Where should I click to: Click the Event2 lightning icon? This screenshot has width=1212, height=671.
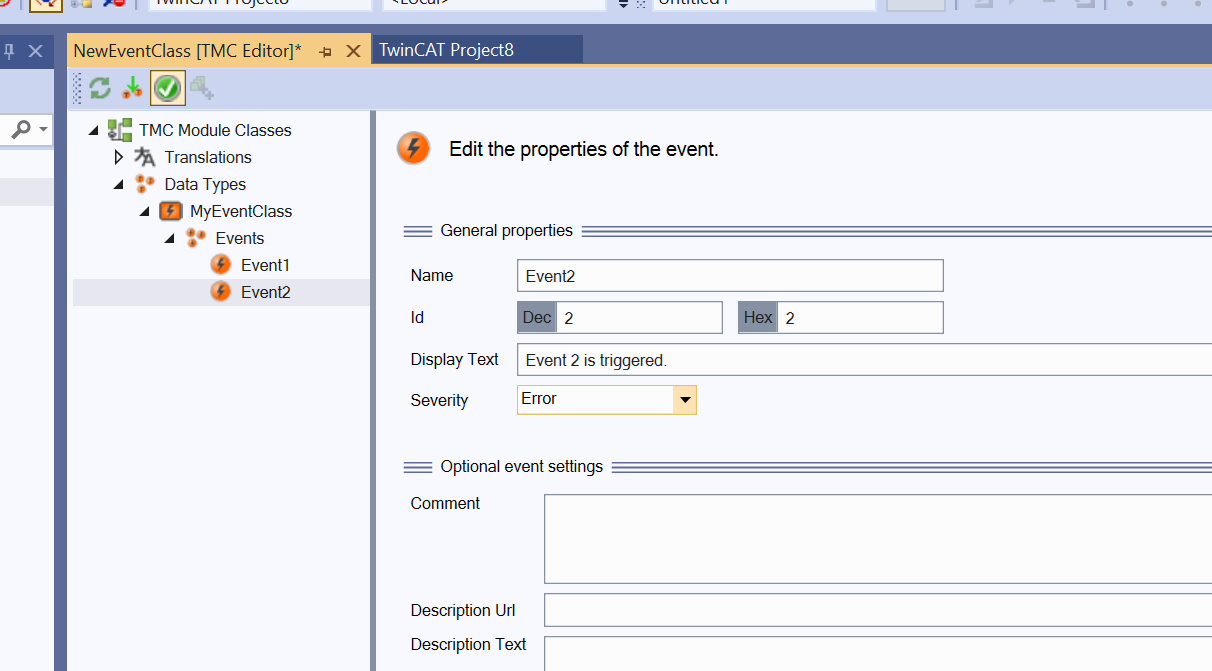221,292
